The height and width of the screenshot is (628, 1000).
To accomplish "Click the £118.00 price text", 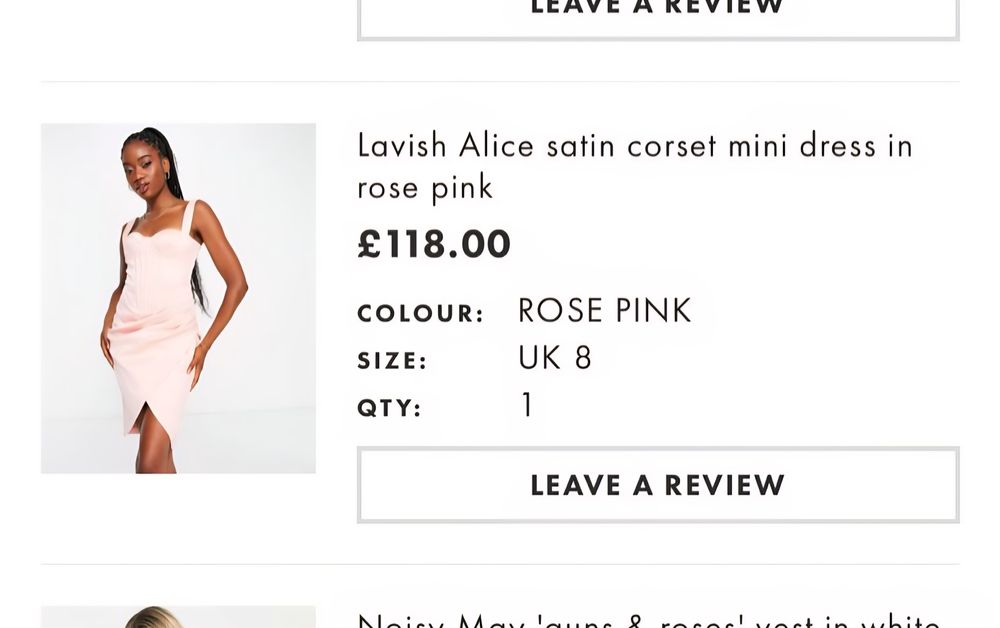I will [434, 244].
